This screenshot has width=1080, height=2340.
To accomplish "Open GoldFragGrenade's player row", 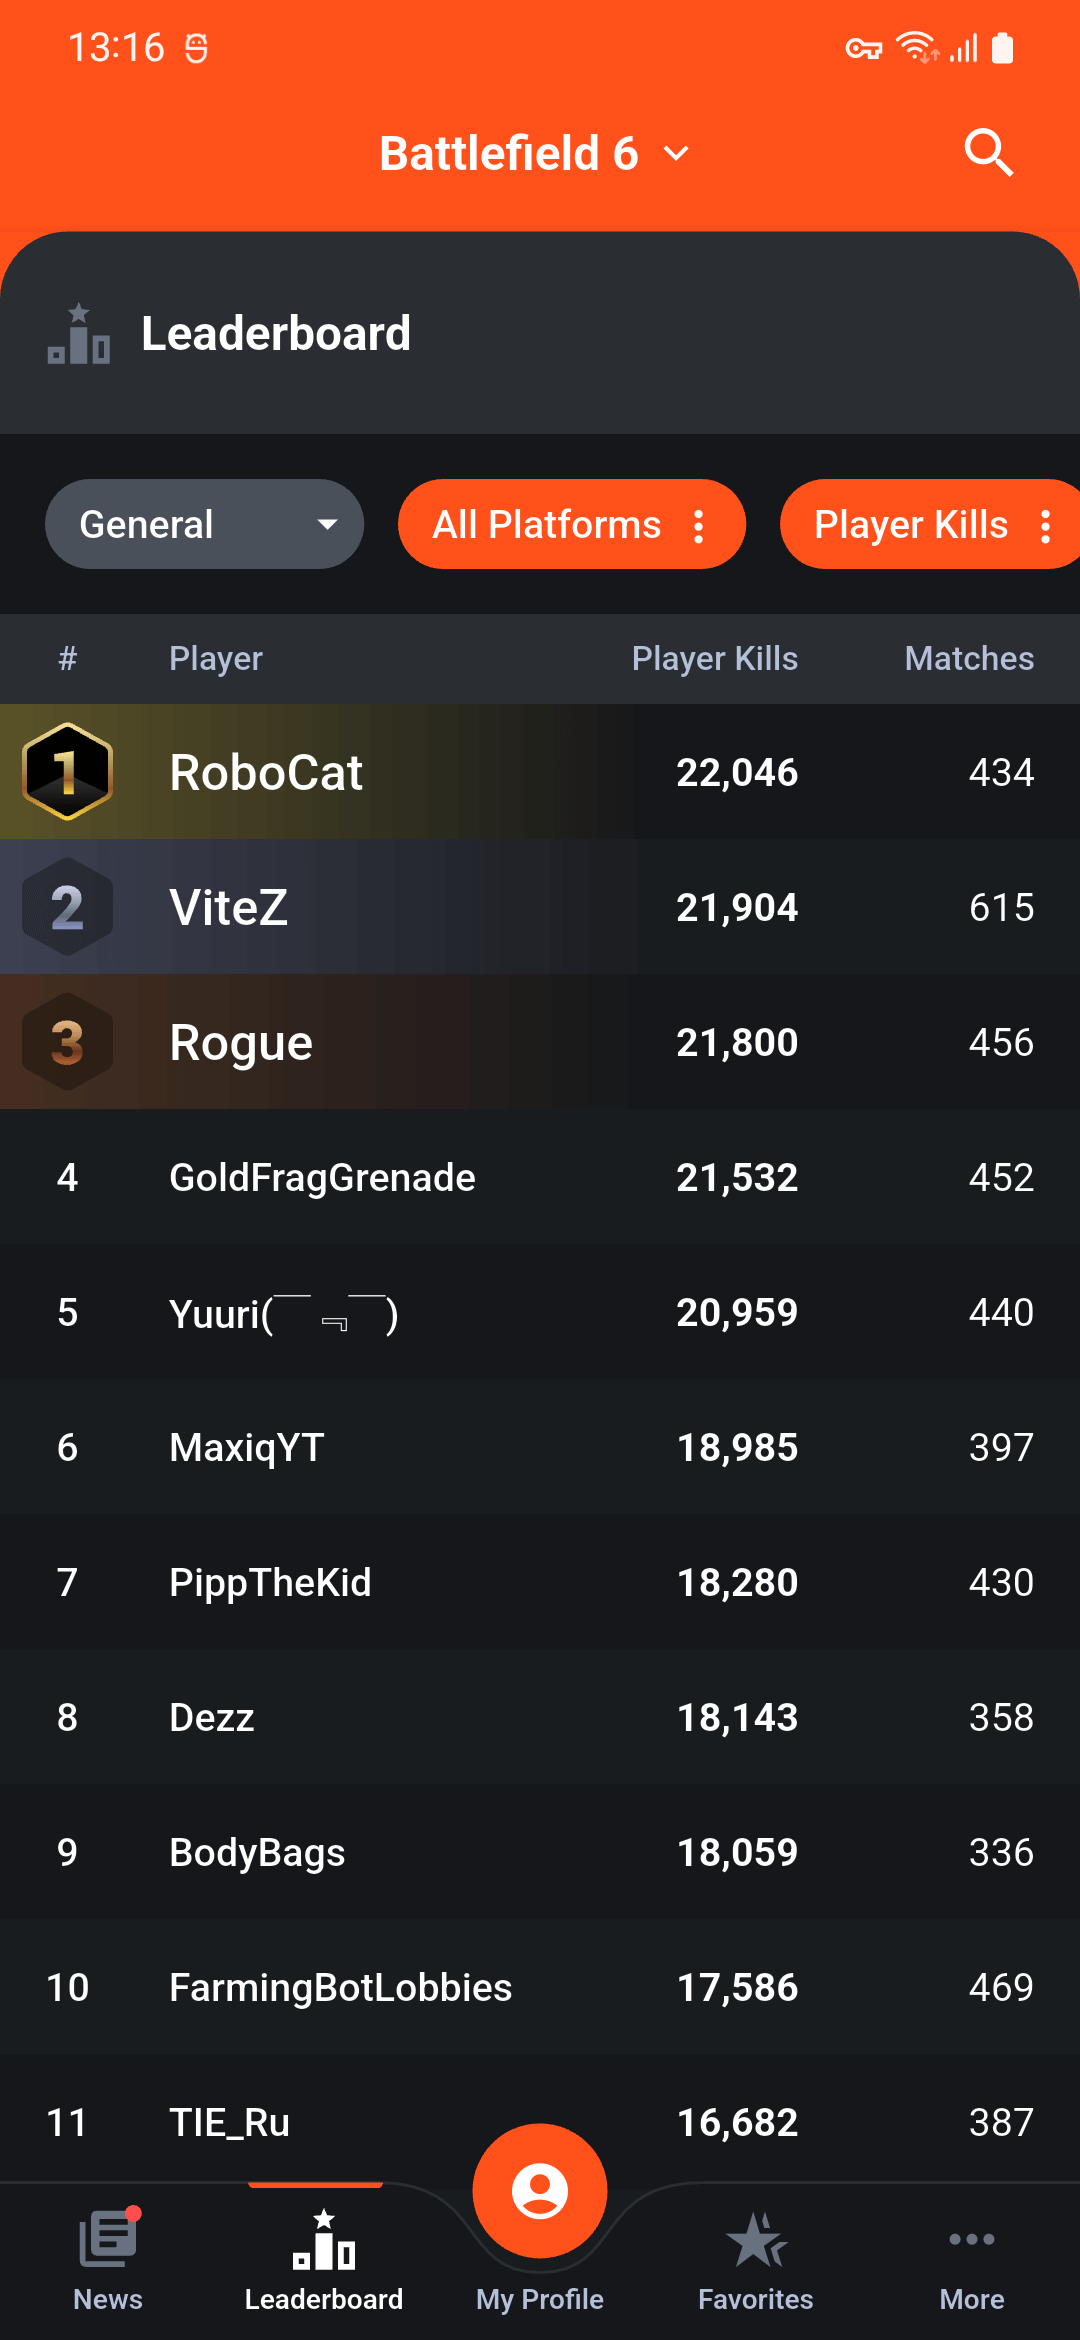I will (x=540, y=1177).
